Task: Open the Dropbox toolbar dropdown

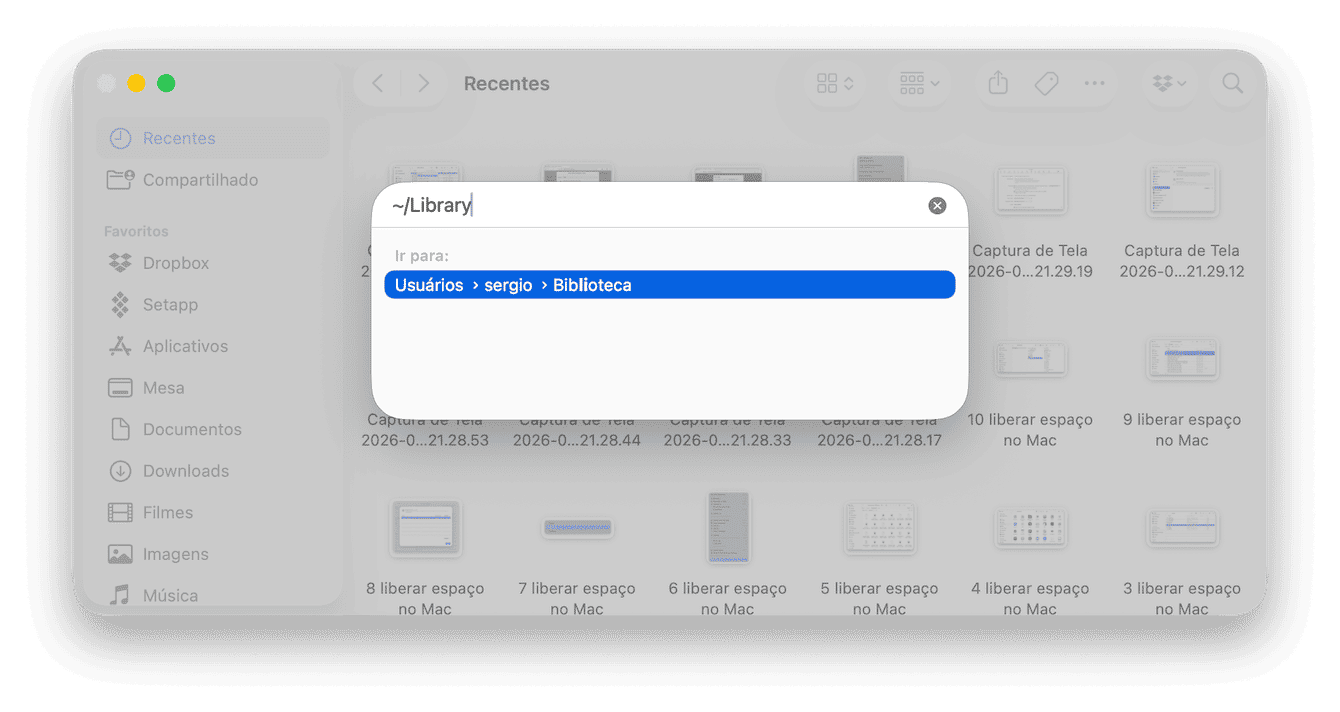Action: pyautogui.click(x=1169, y=84)
